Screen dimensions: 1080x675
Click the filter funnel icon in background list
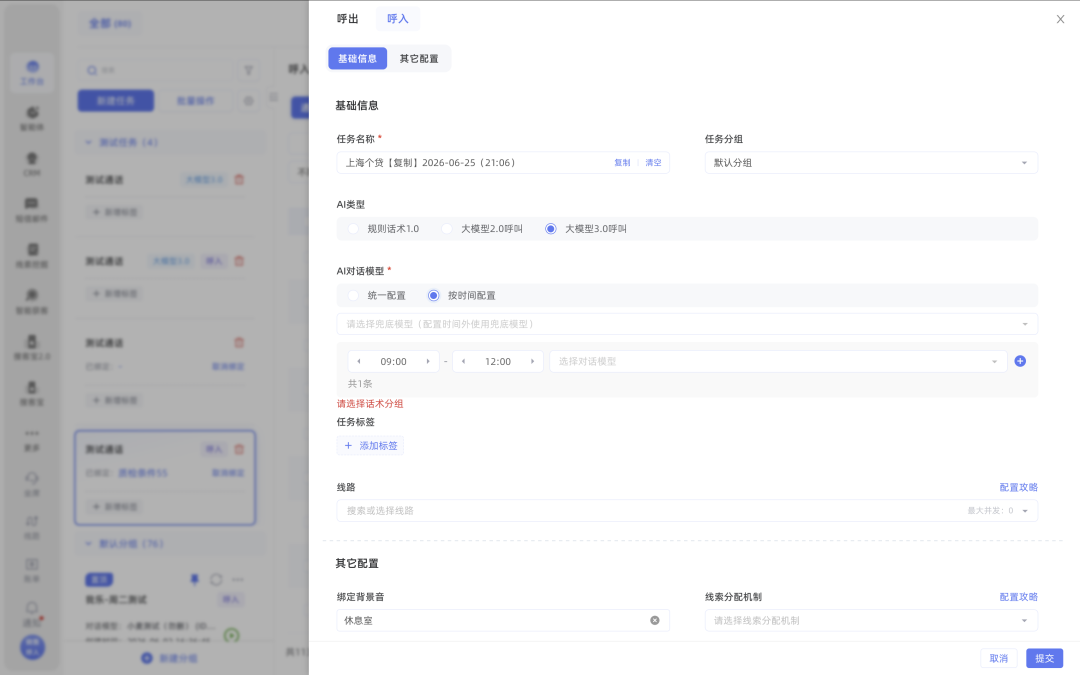[249, 70]
